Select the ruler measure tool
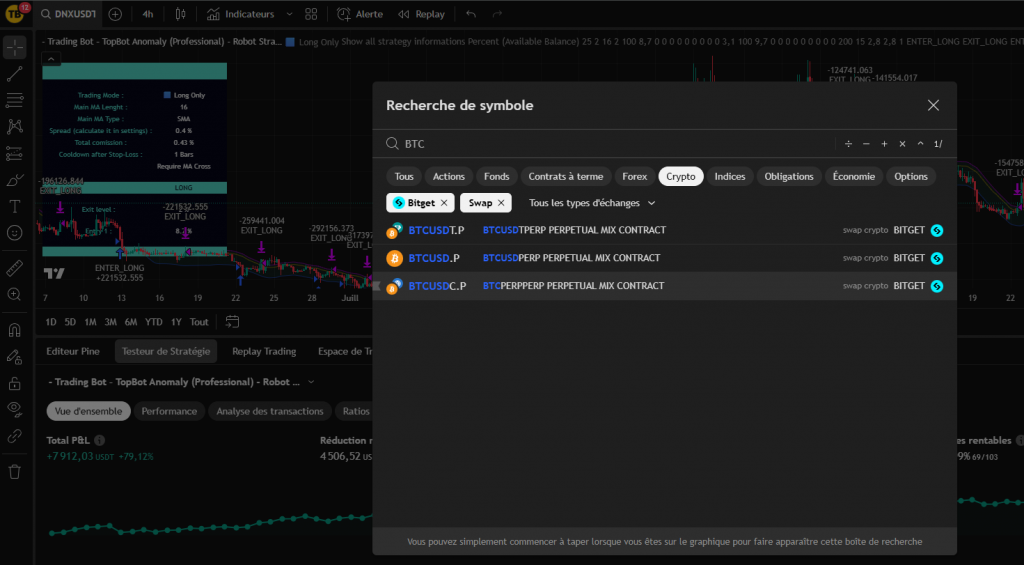Image resolution: width=1024 pixels, height=565 pixels. [14, 268]
